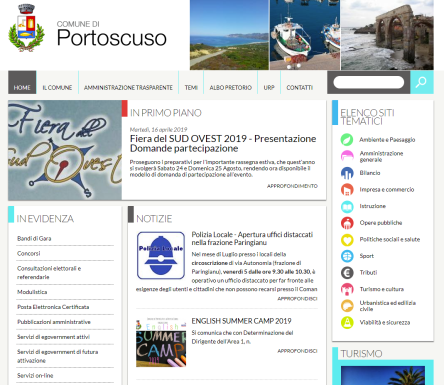Viewport: 444px width, 385px height.
Task: Click the Viabilità e sicurezza cone icon
Action: coord(347,322)
